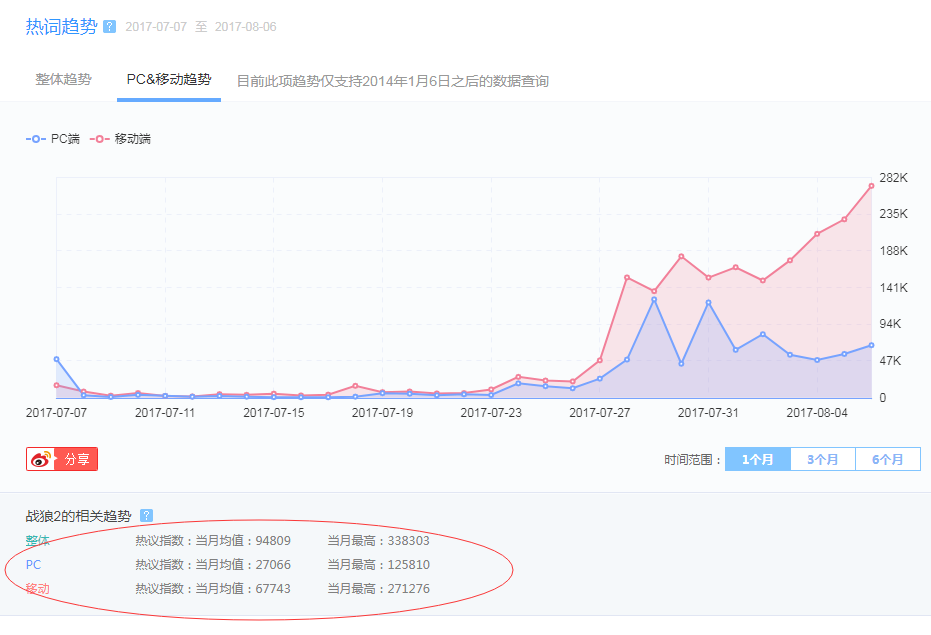The image size is (931, 635).
Task: Click the first PC data point on 2017-07-07
Action: point(56,359)
